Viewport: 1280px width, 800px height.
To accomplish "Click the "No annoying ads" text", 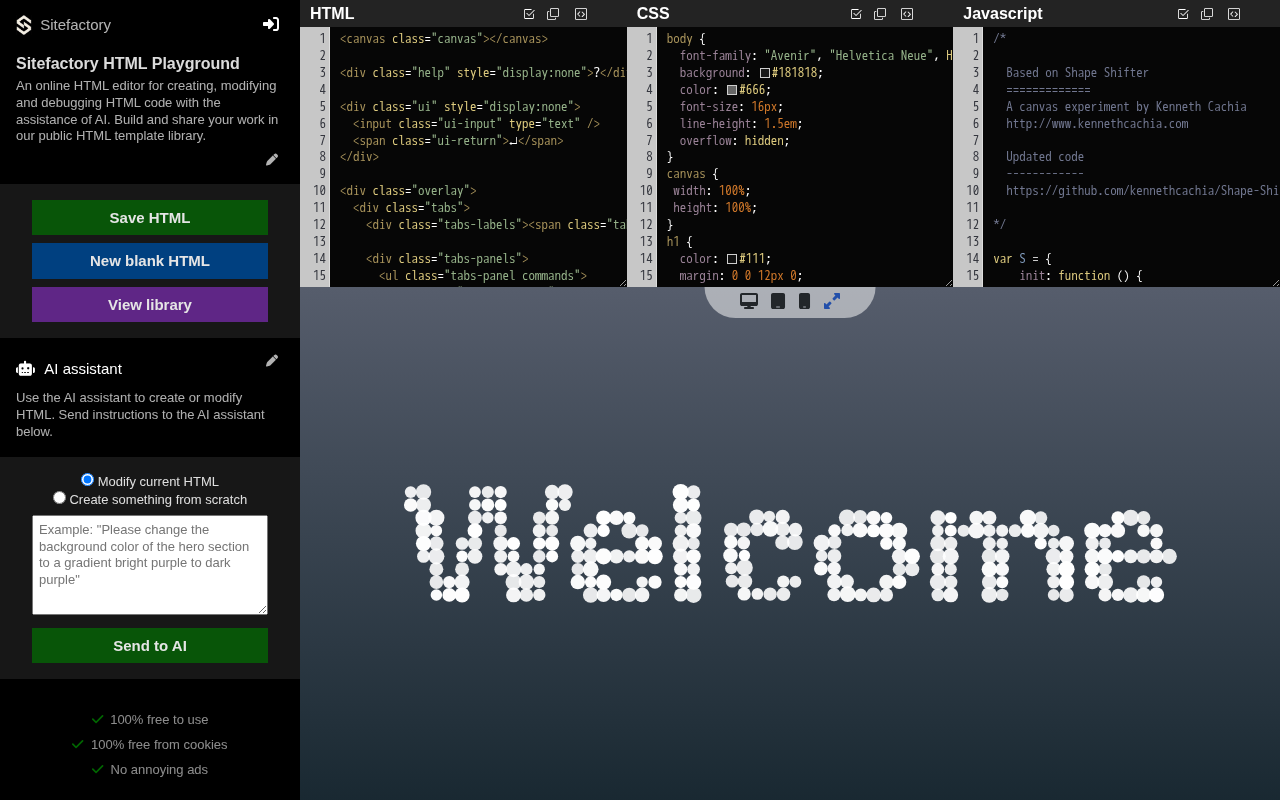I will pos(159,770).
